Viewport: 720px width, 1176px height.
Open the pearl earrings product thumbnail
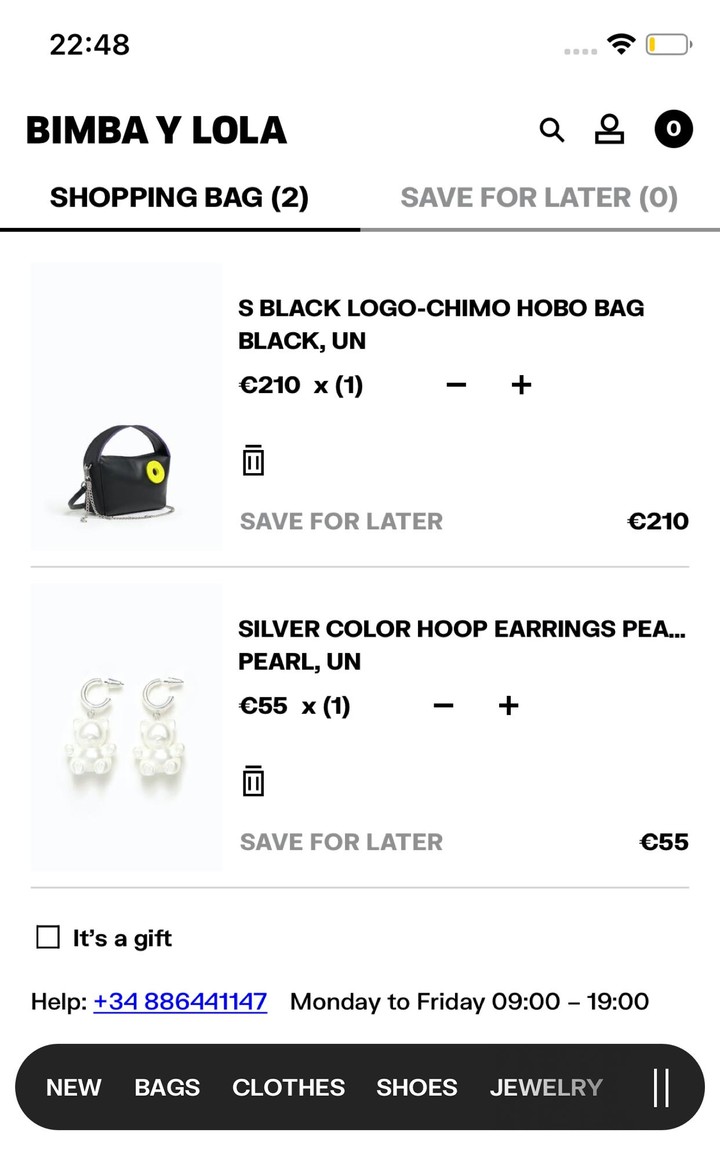[125, 728]
